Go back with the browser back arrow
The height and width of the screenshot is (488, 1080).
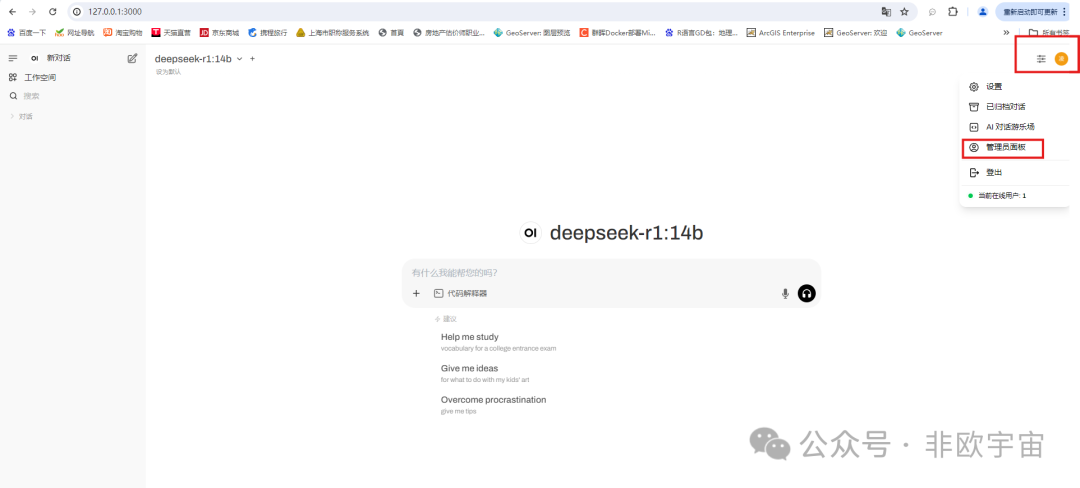coord(12,12)
